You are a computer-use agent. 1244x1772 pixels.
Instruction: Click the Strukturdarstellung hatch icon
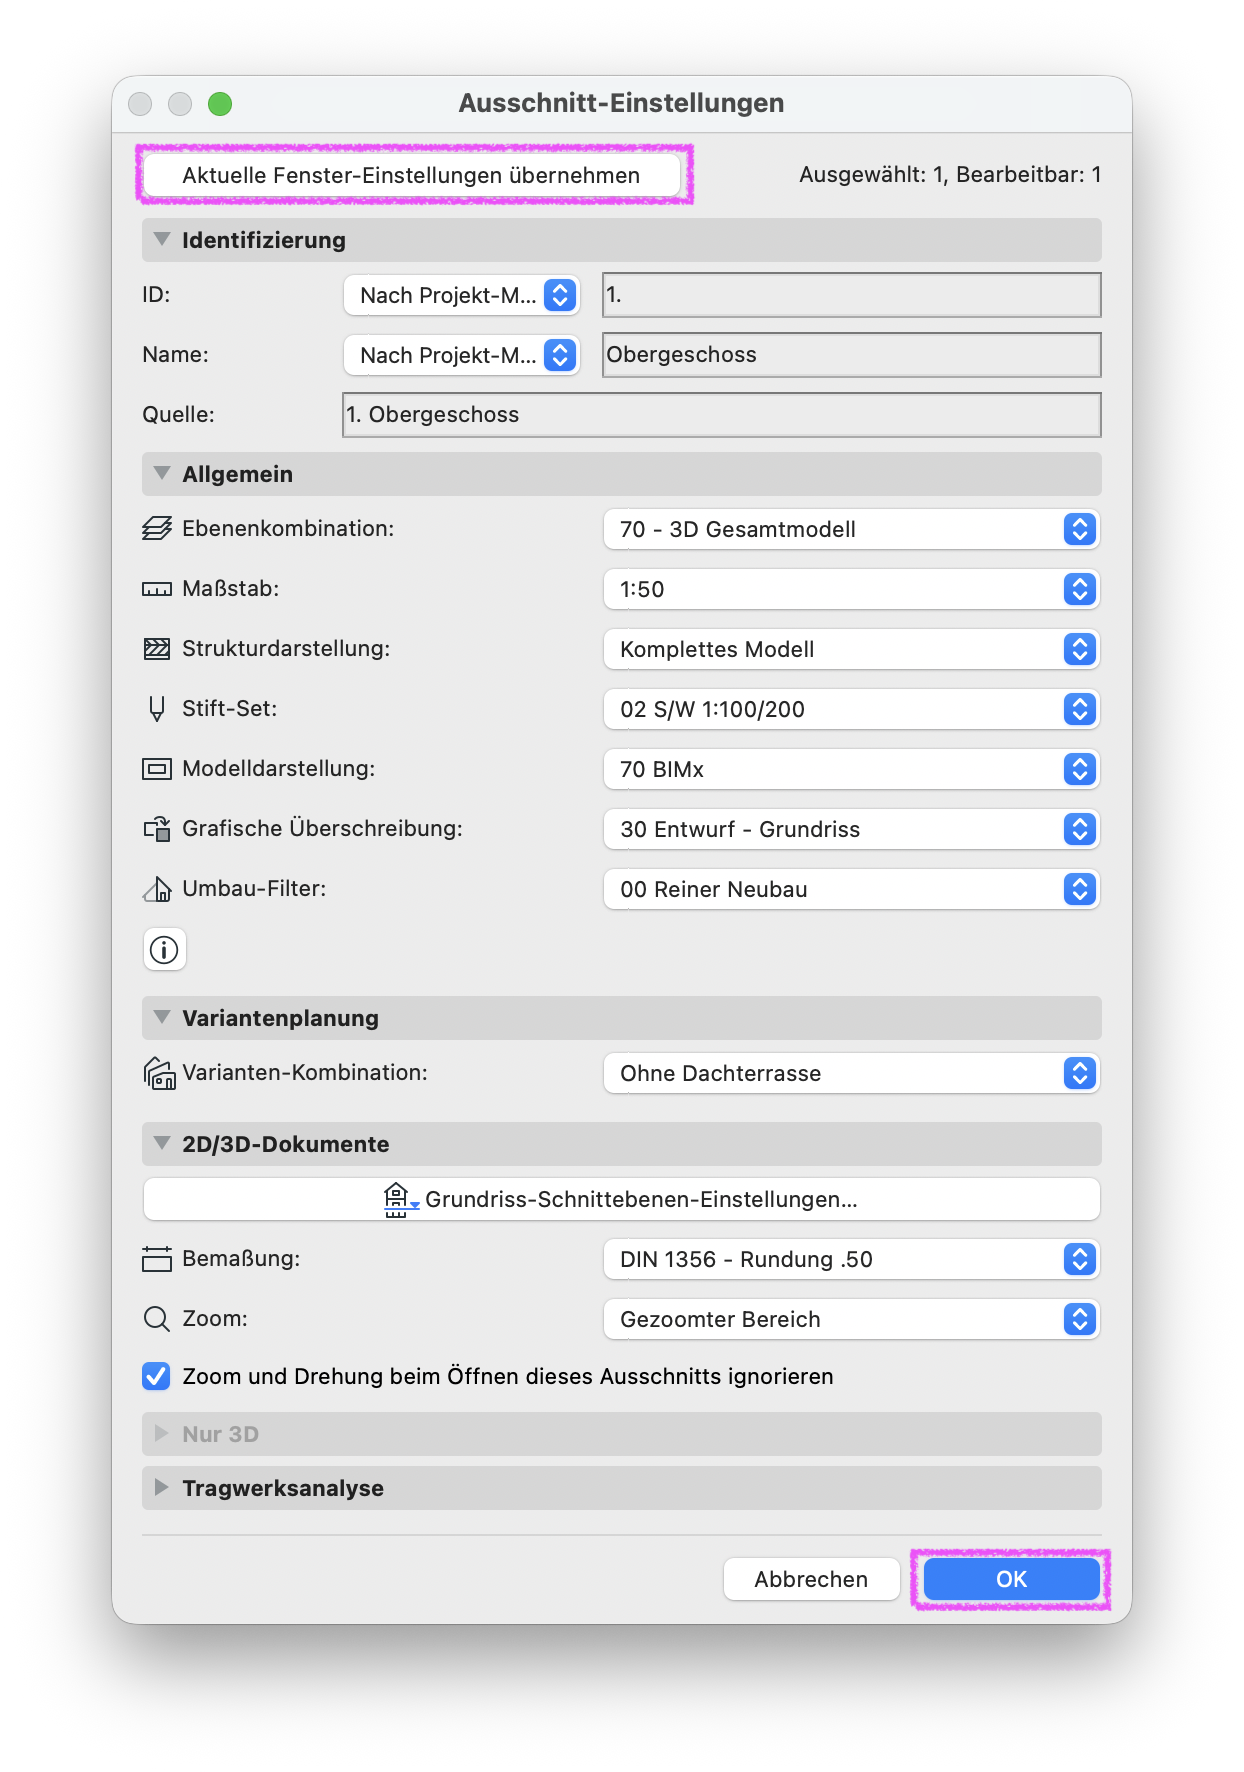coord(157,648)
